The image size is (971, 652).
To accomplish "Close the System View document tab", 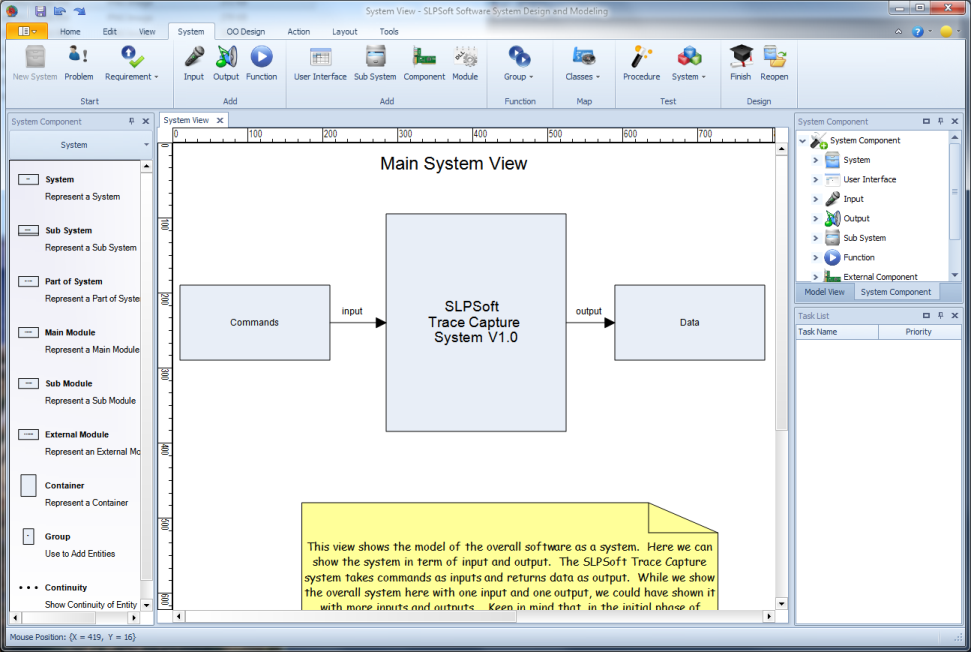I will (x=220, y=121).
